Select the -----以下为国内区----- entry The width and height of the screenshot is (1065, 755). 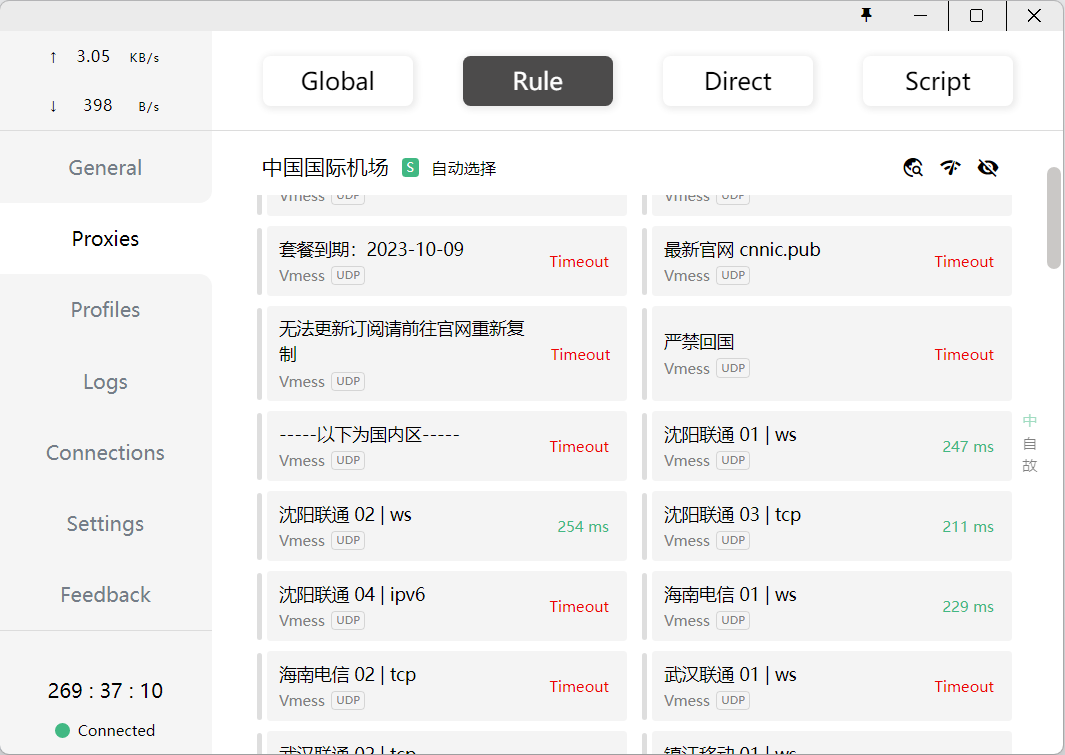pyautogui.click(x=447, y=446)
